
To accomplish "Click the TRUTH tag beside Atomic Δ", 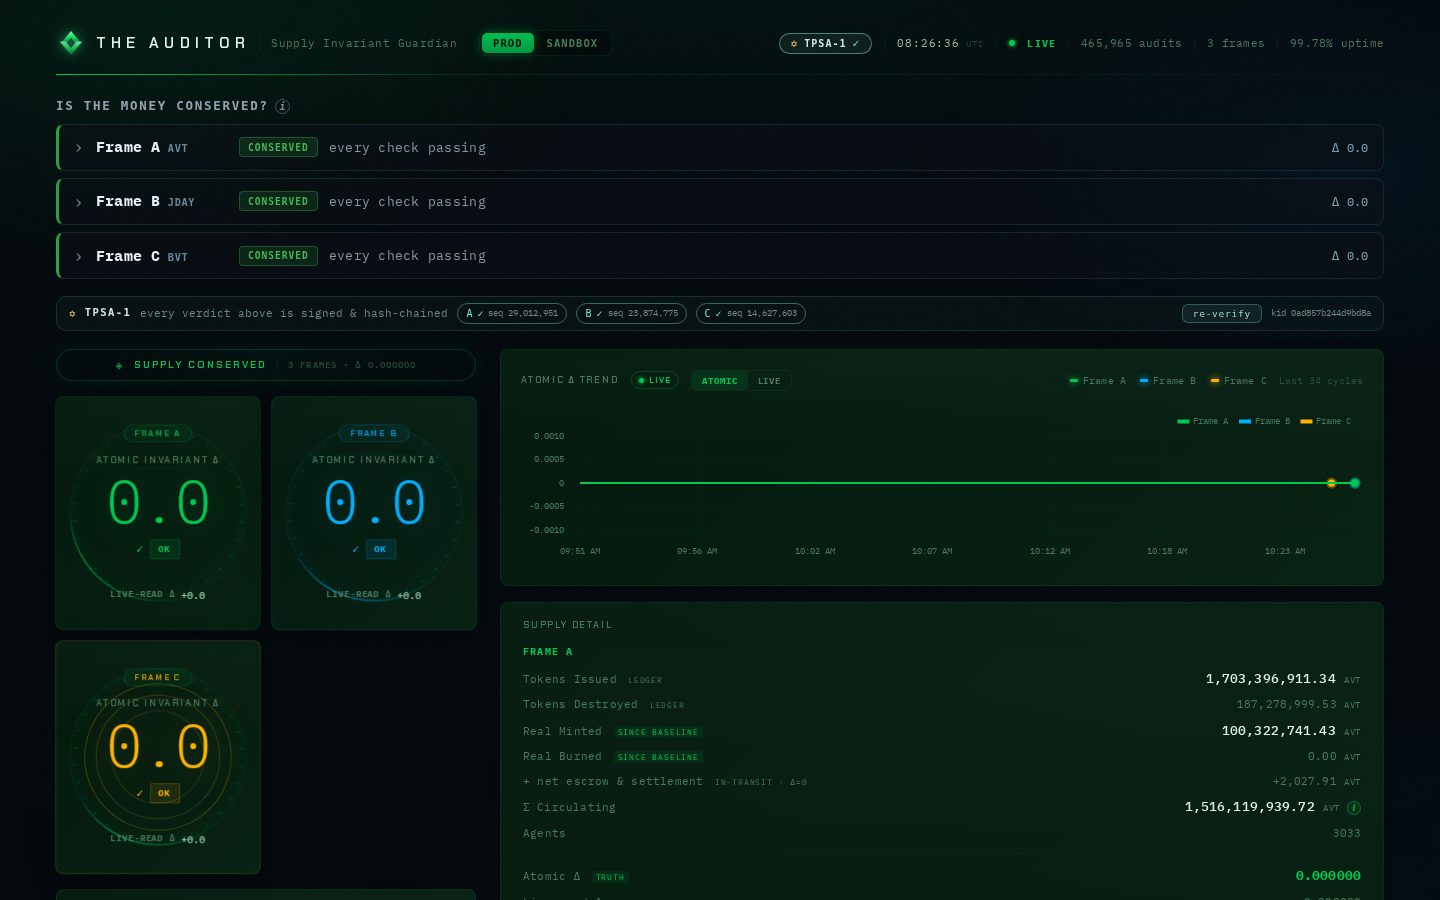I will click(x=610, y=877).
